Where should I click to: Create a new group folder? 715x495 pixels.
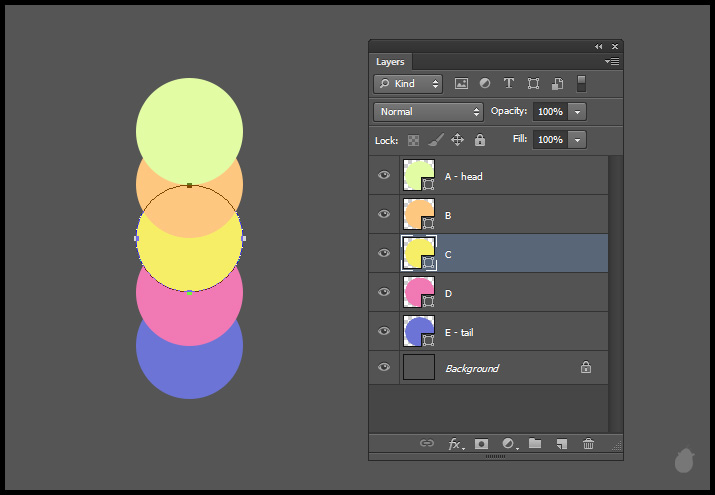pos(535,443)
